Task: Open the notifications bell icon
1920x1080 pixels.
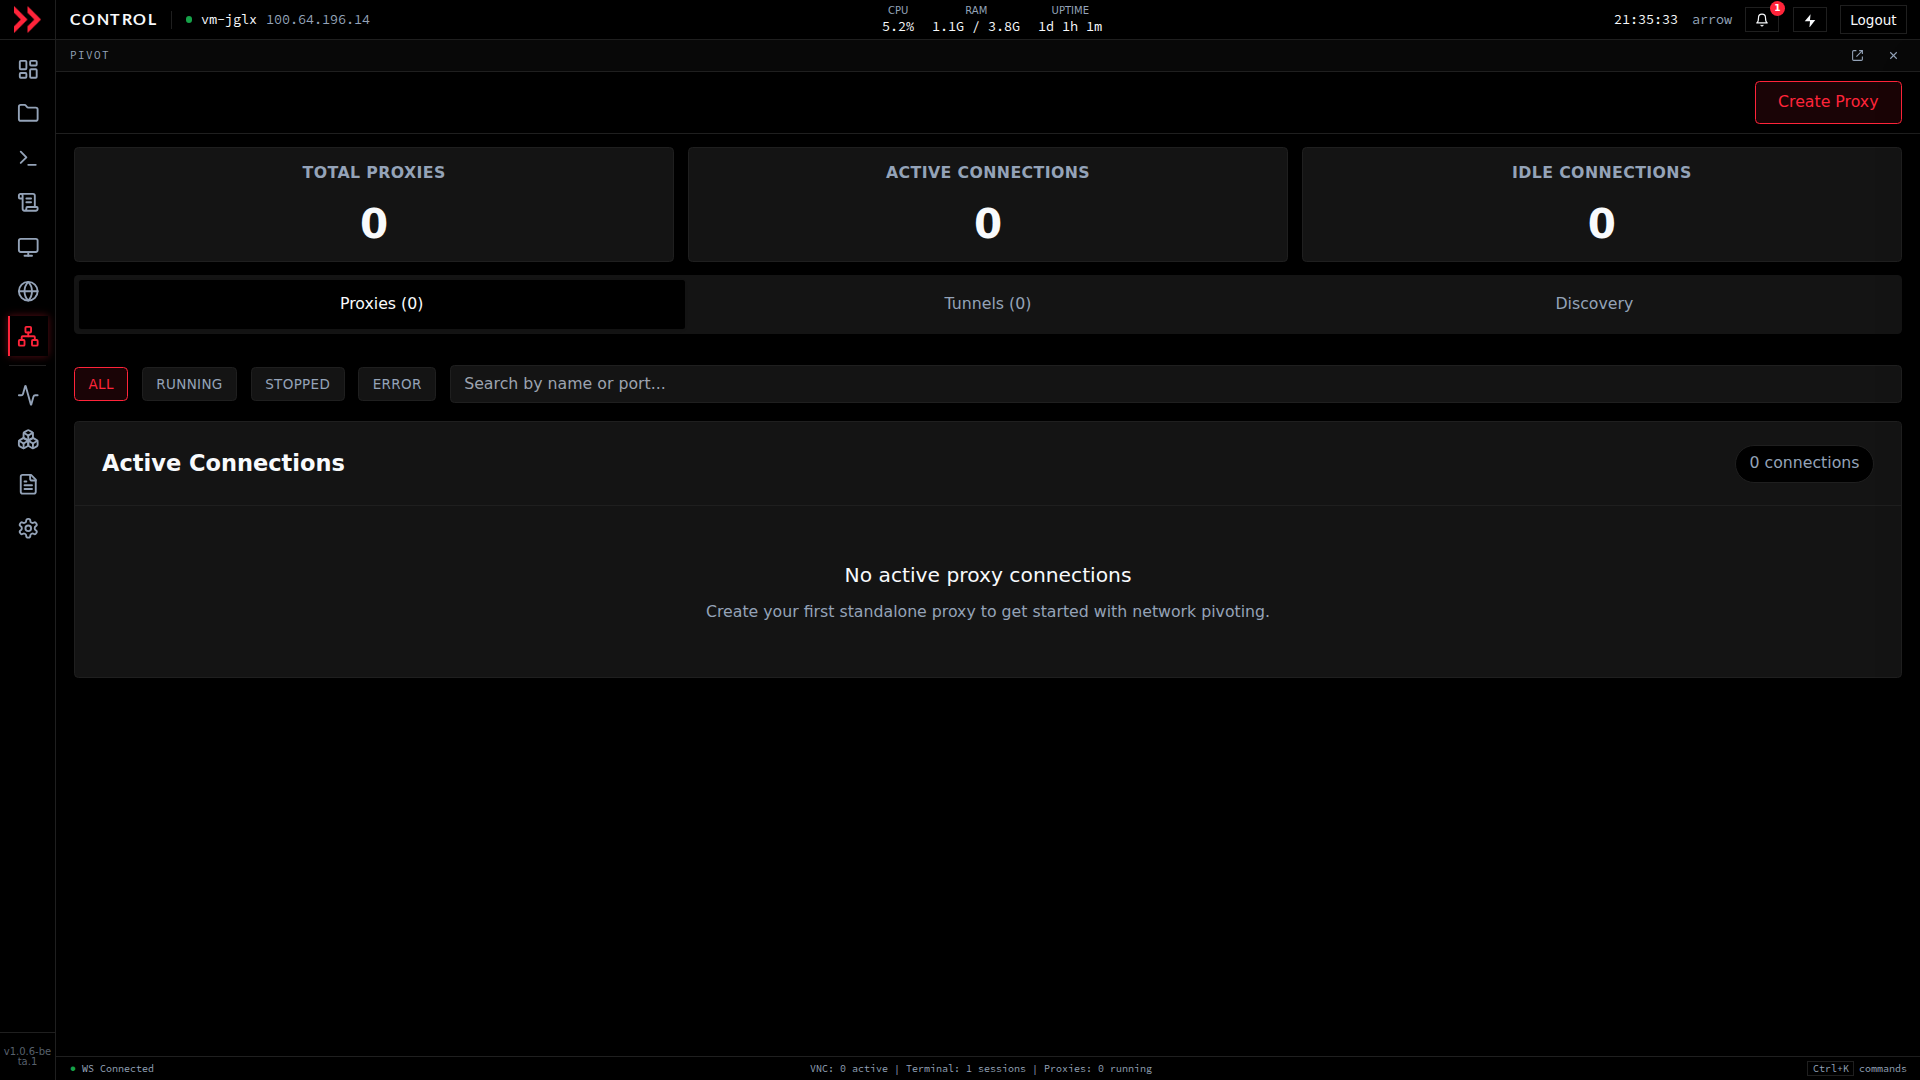Action: click(1762, 20)
